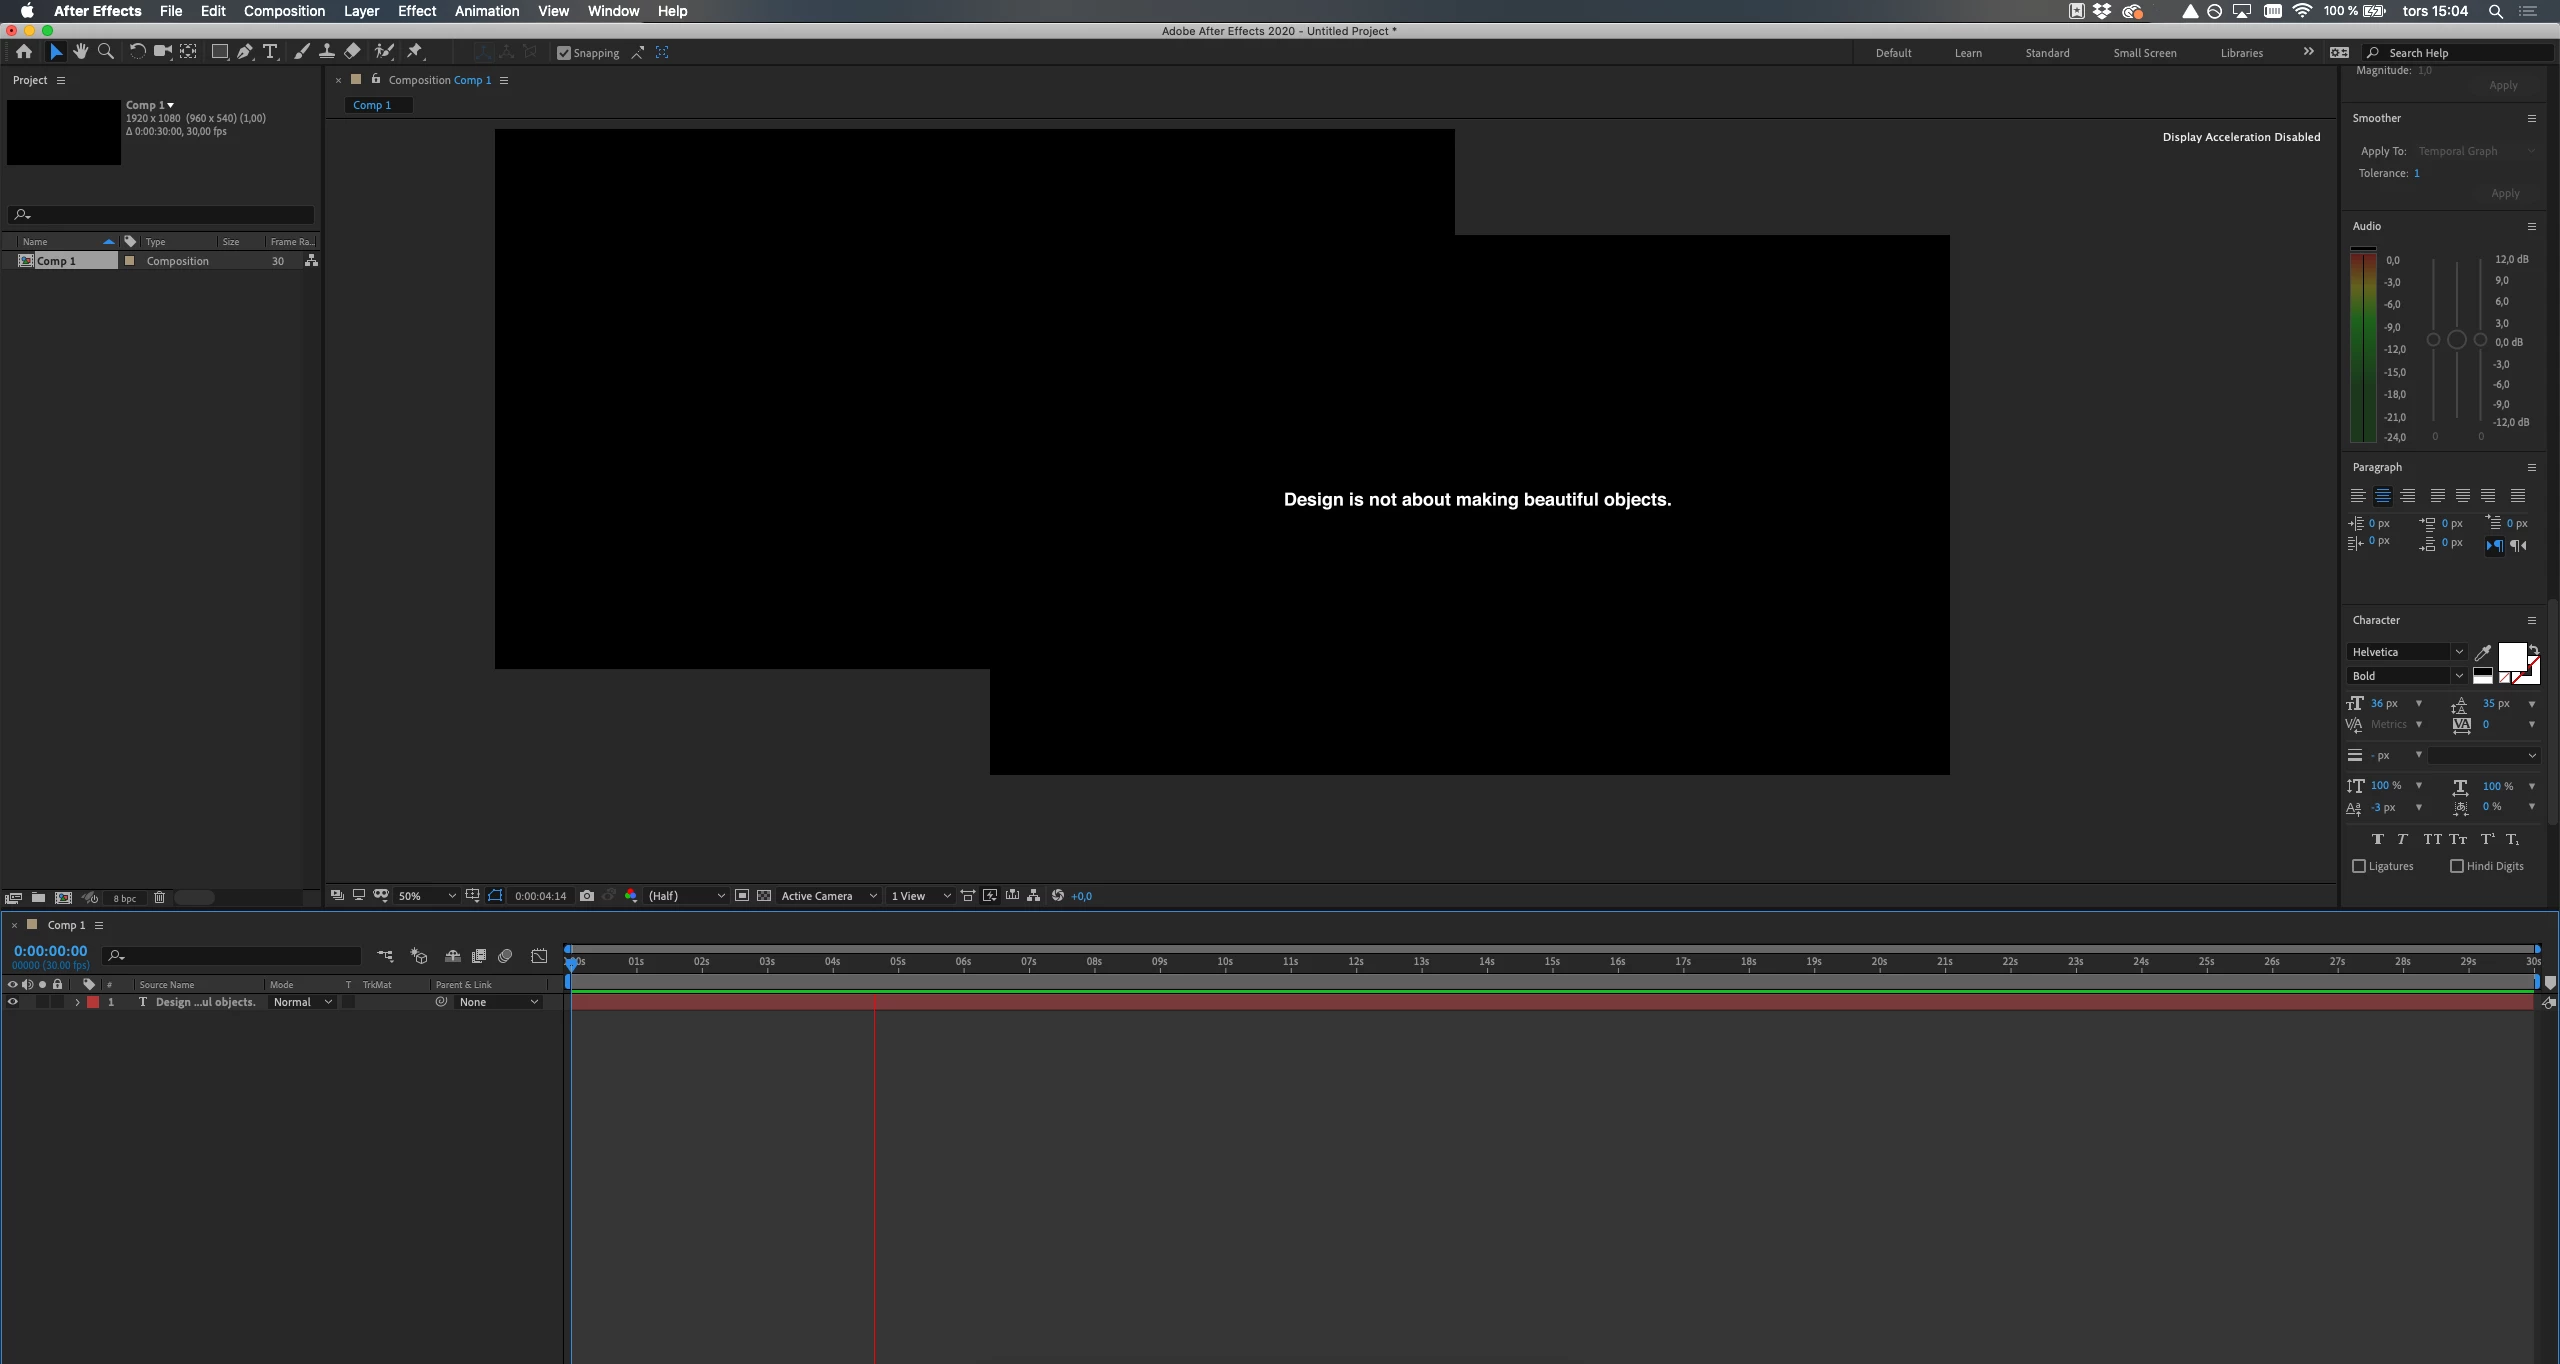Switch to the Standard workspace
This screenshot has width=2560, height=1364.
pos(2047,53)
